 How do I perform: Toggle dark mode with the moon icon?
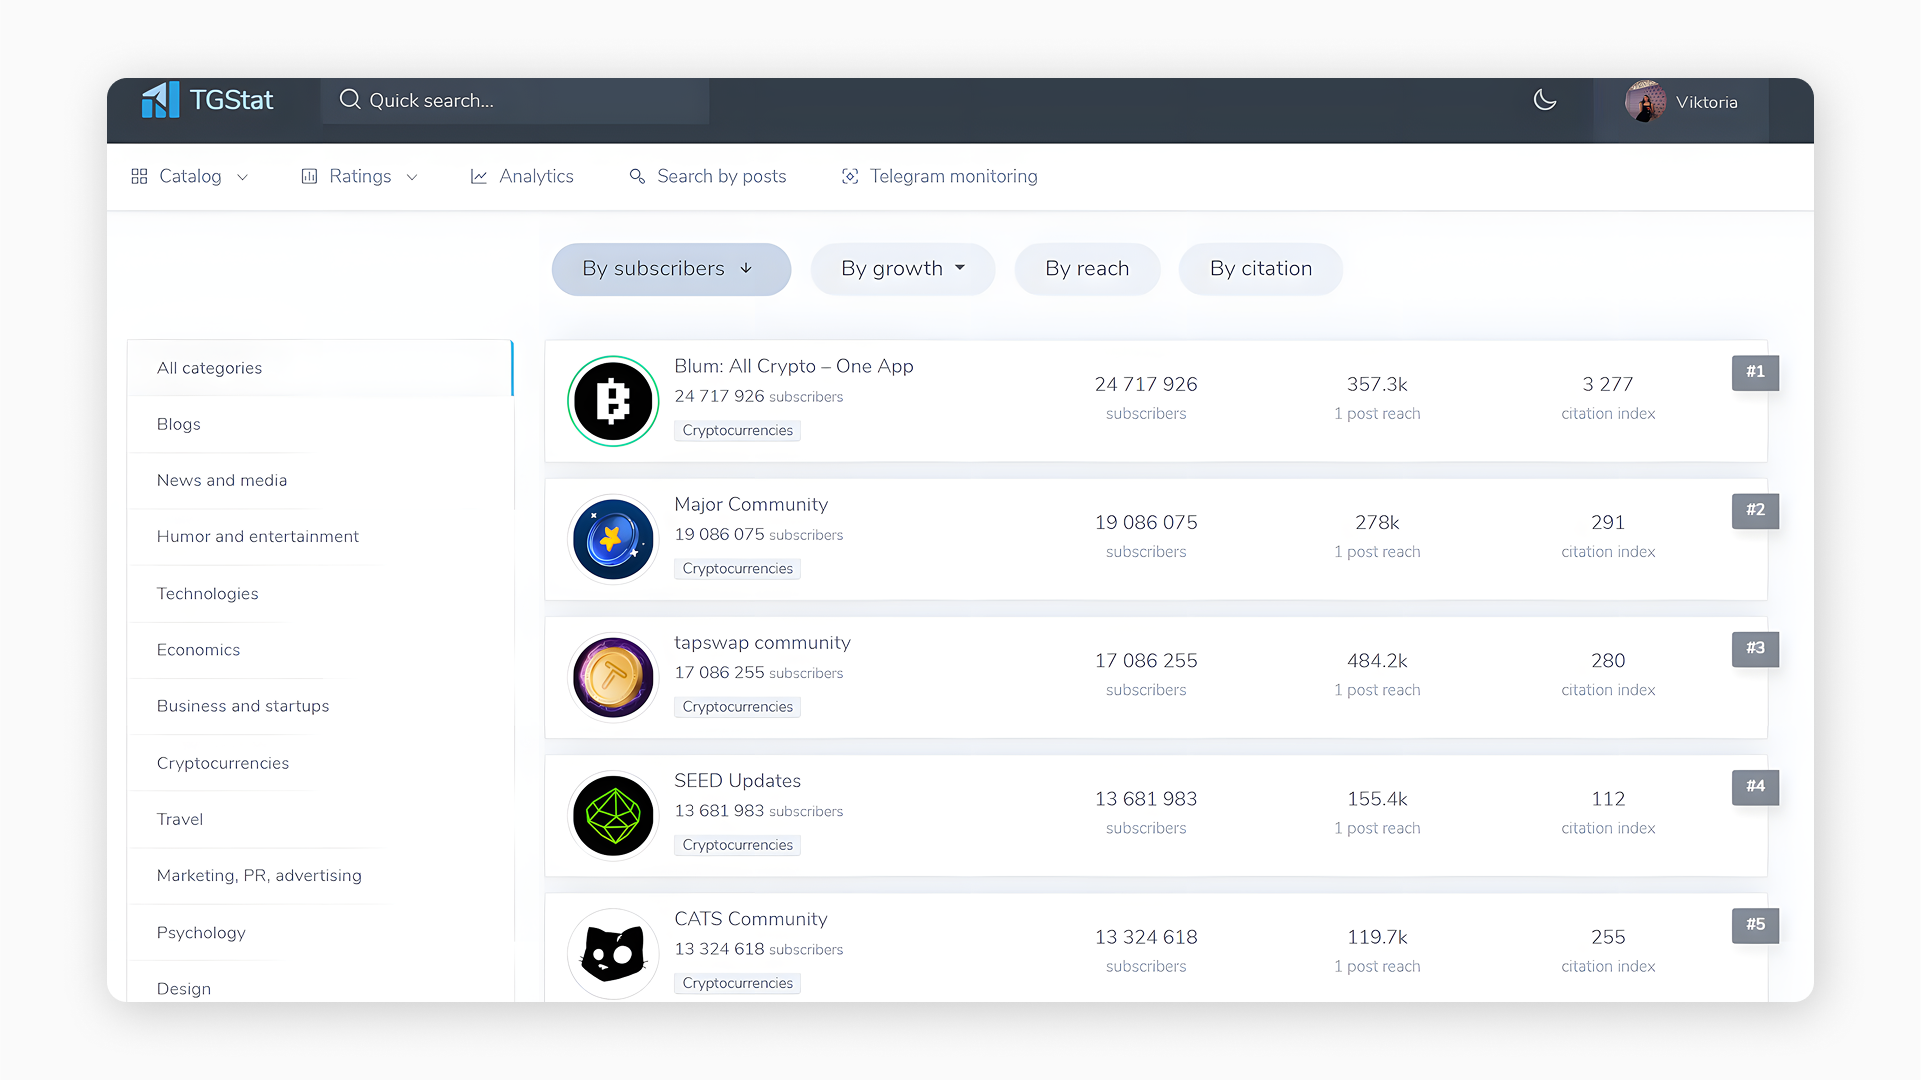click(x=1545, y=100)
